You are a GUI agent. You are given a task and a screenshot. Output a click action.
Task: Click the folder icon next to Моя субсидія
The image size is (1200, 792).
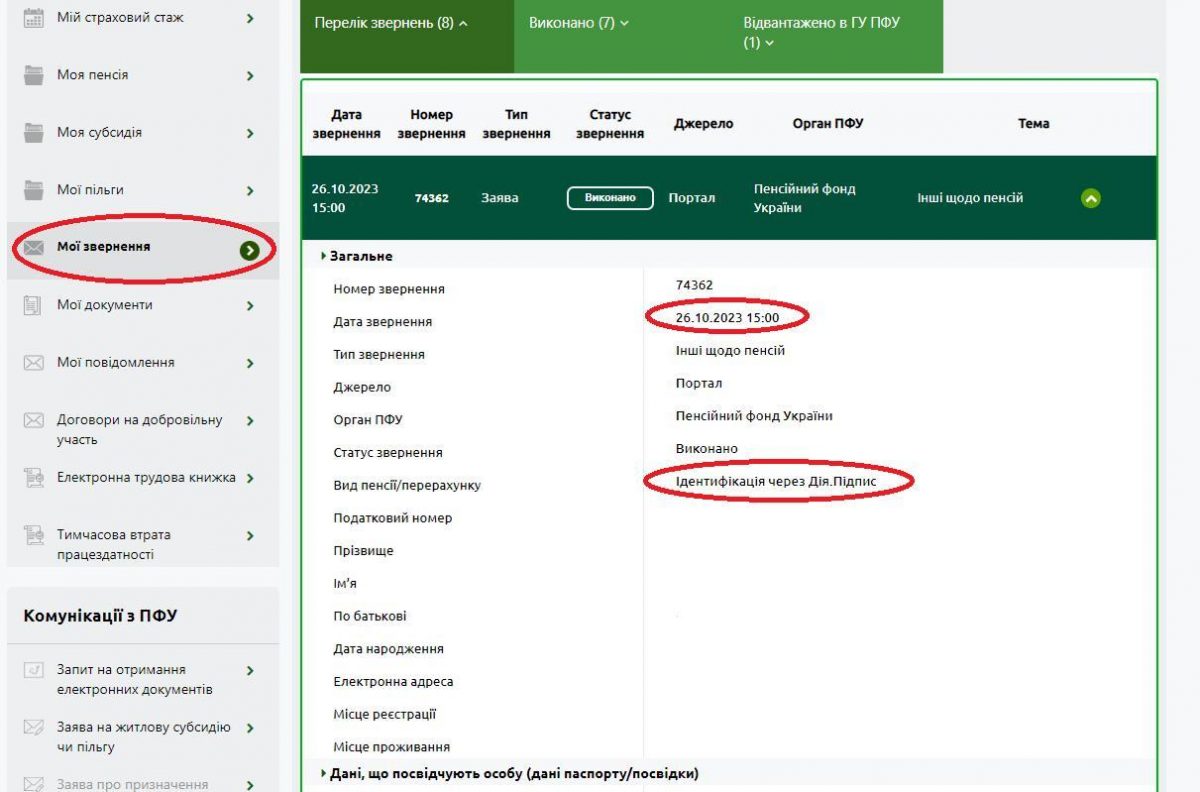coord(34,133)
